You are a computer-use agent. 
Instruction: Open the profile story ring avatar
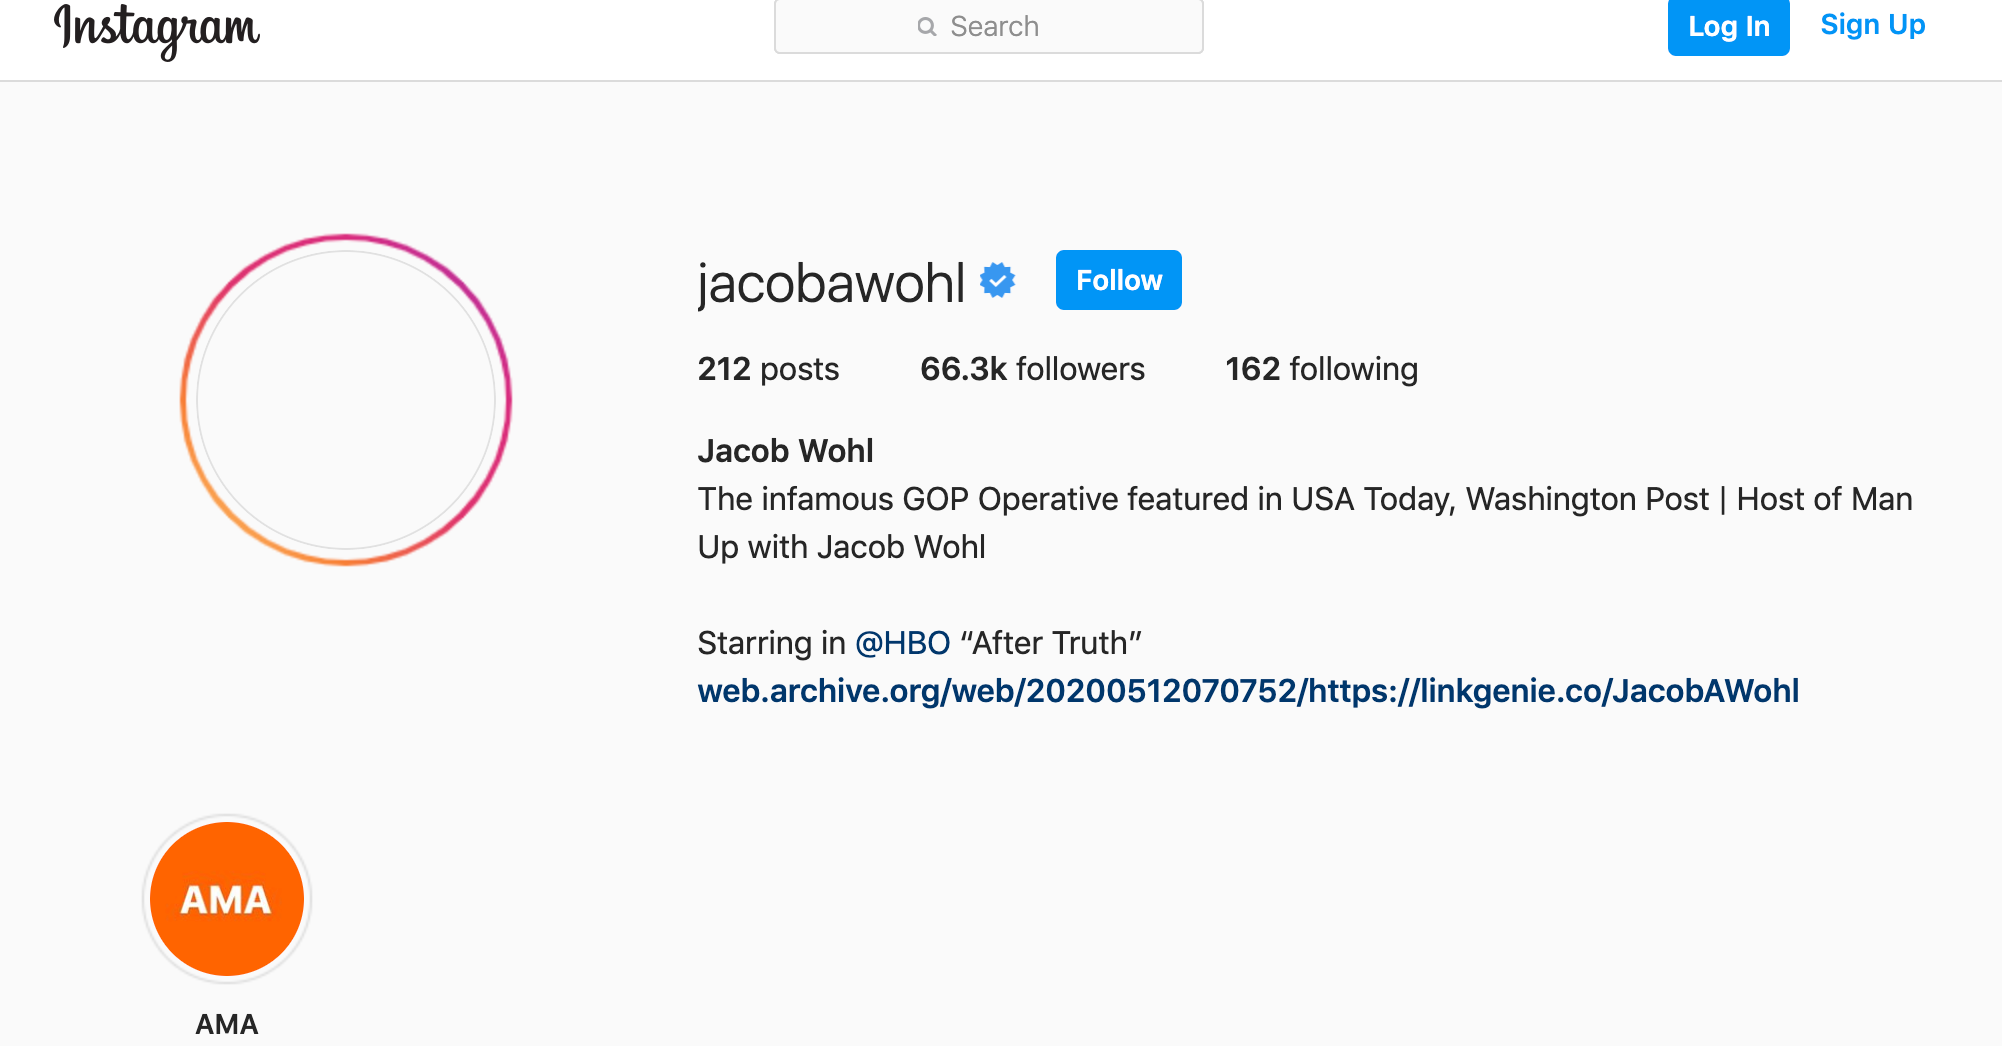point(346,400)
